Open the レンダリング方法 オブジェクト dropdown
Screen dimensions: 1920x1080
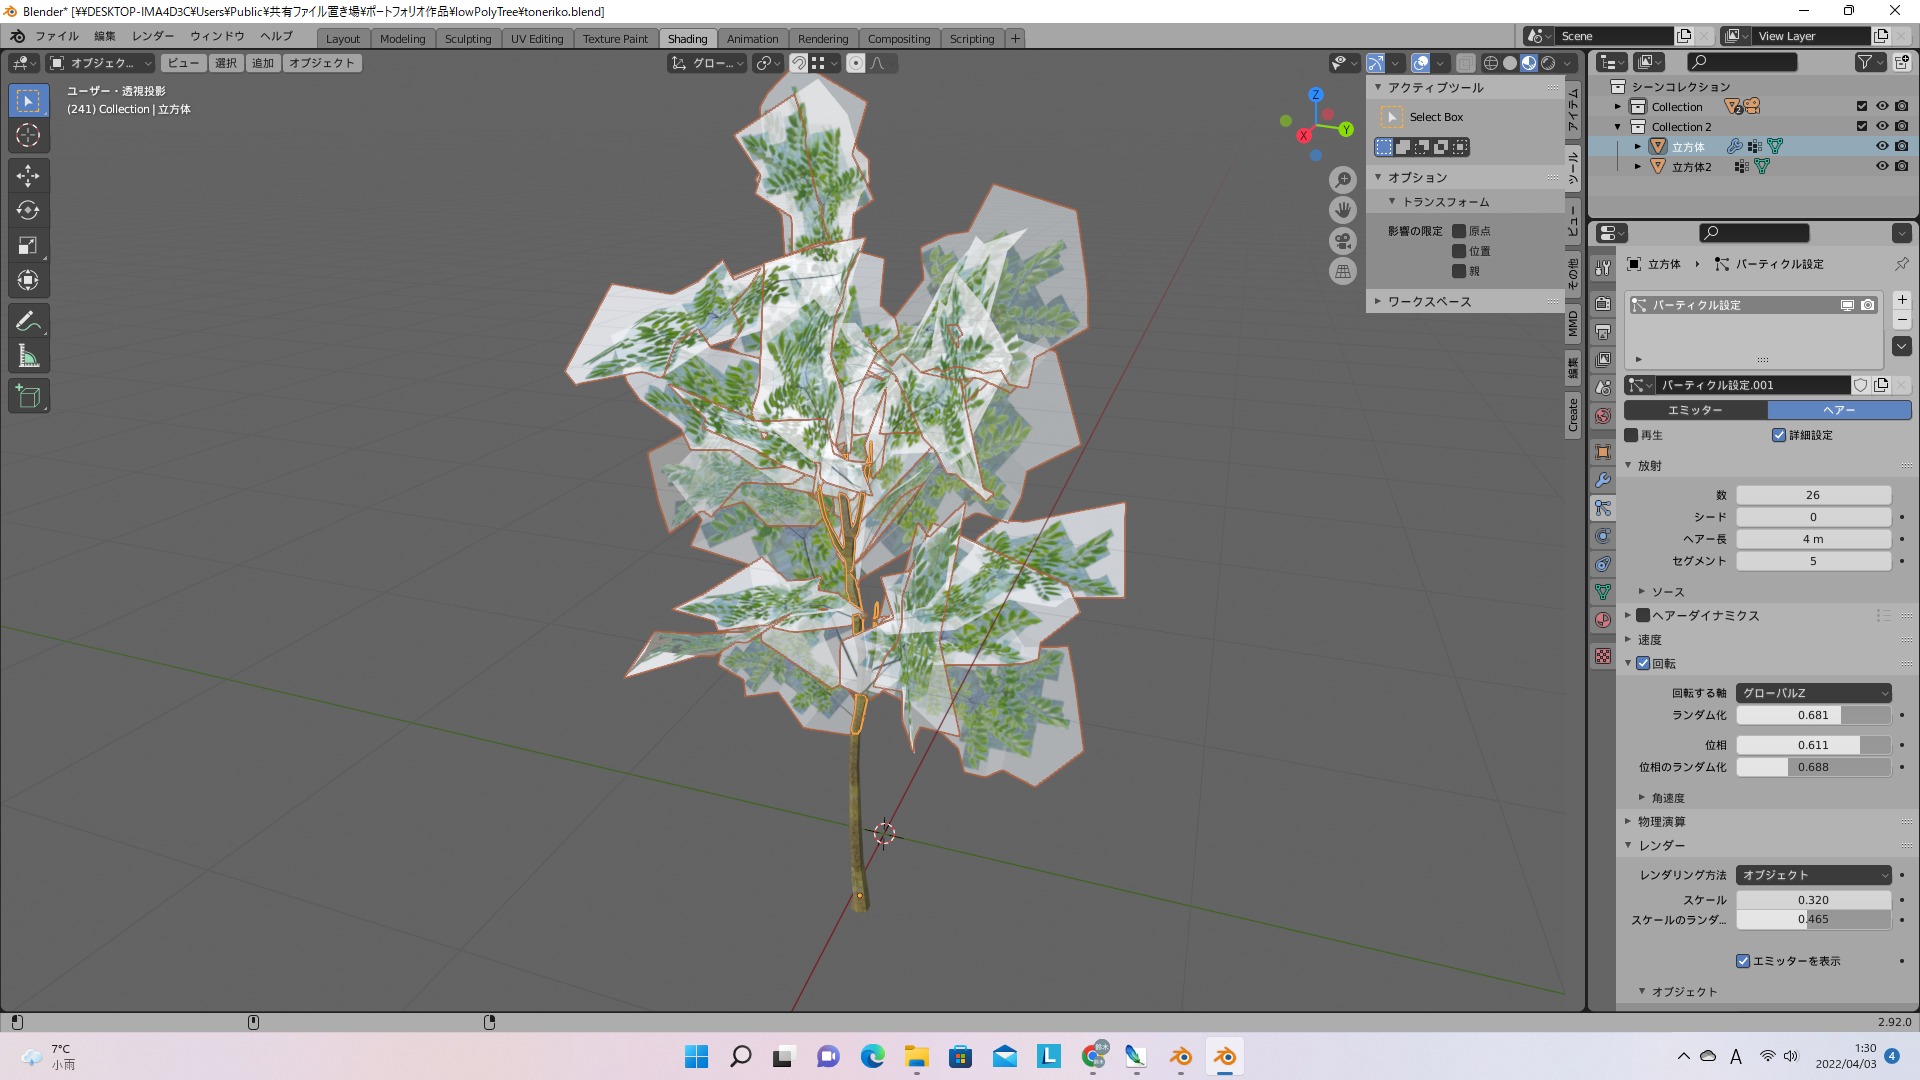pos(1813,875)
